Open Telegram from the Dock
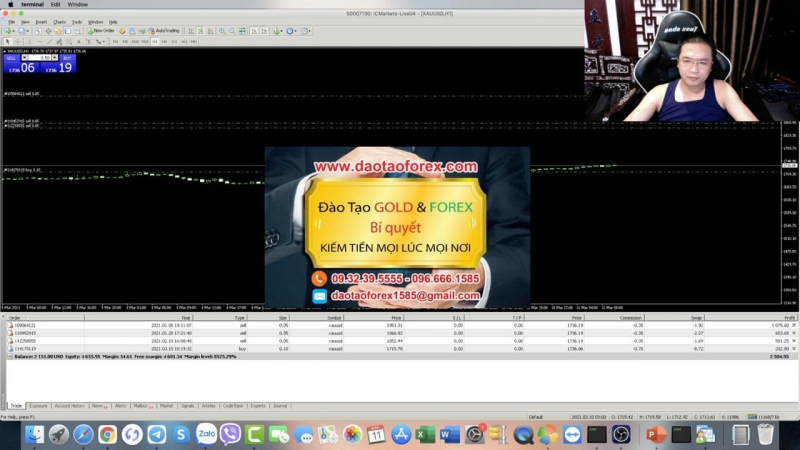Viewport: 800px width, 450px height. [x=157, y=434]
